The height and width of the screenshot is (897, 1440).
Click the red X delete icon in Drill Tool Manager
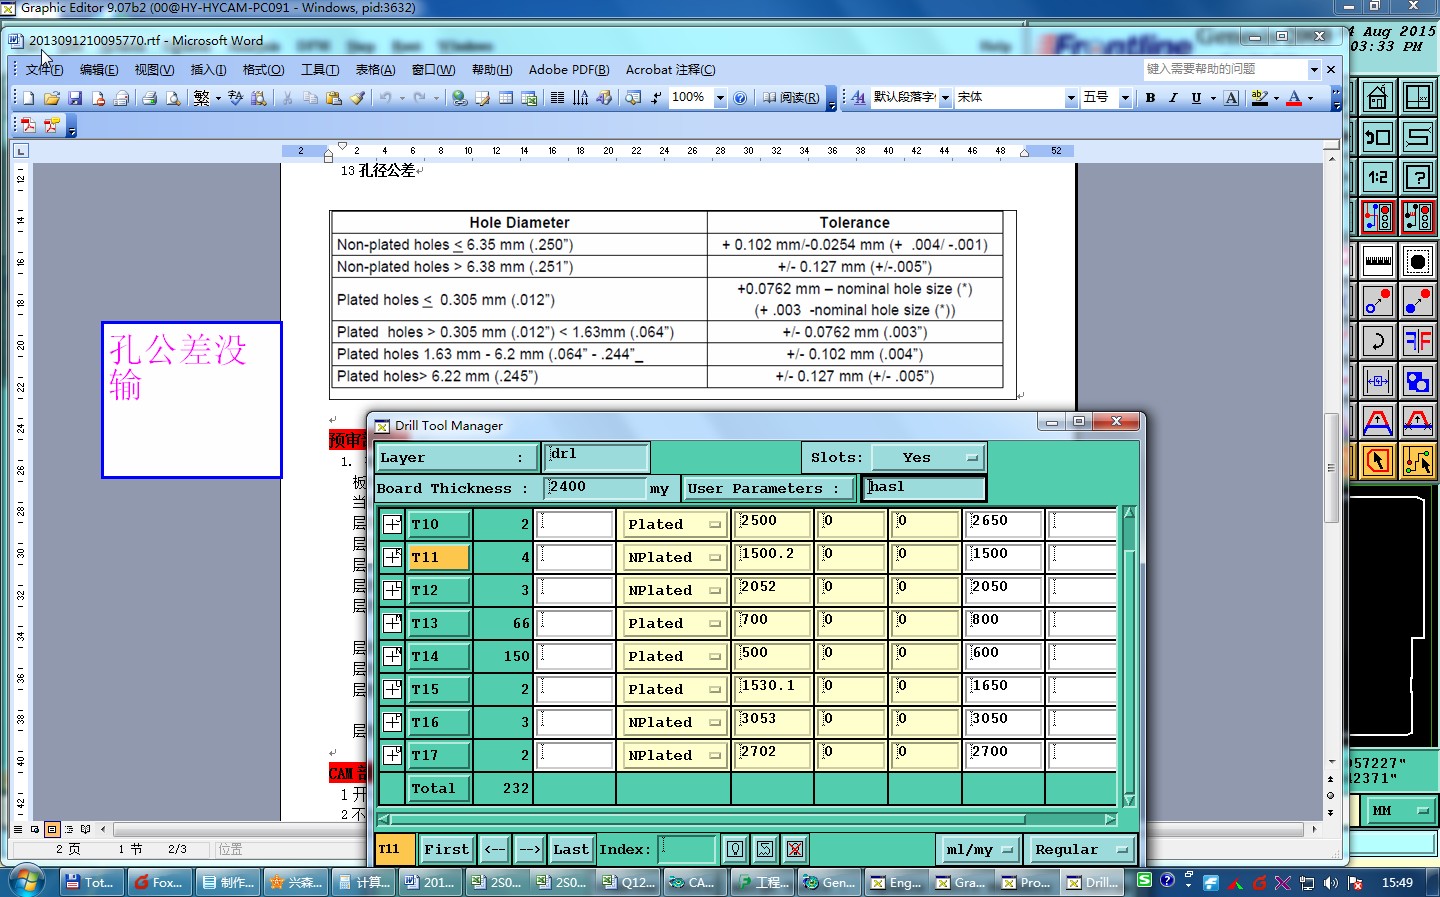(x=795, y=849)
